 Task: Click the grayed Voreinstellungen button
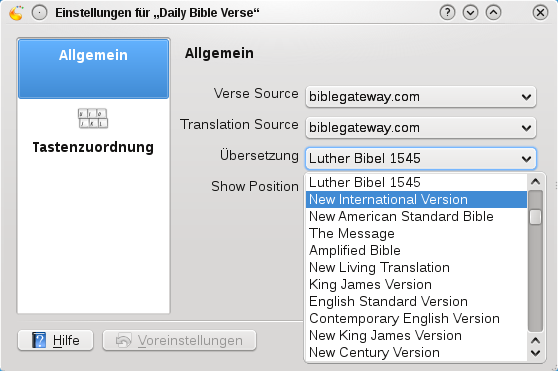(179, 340)
